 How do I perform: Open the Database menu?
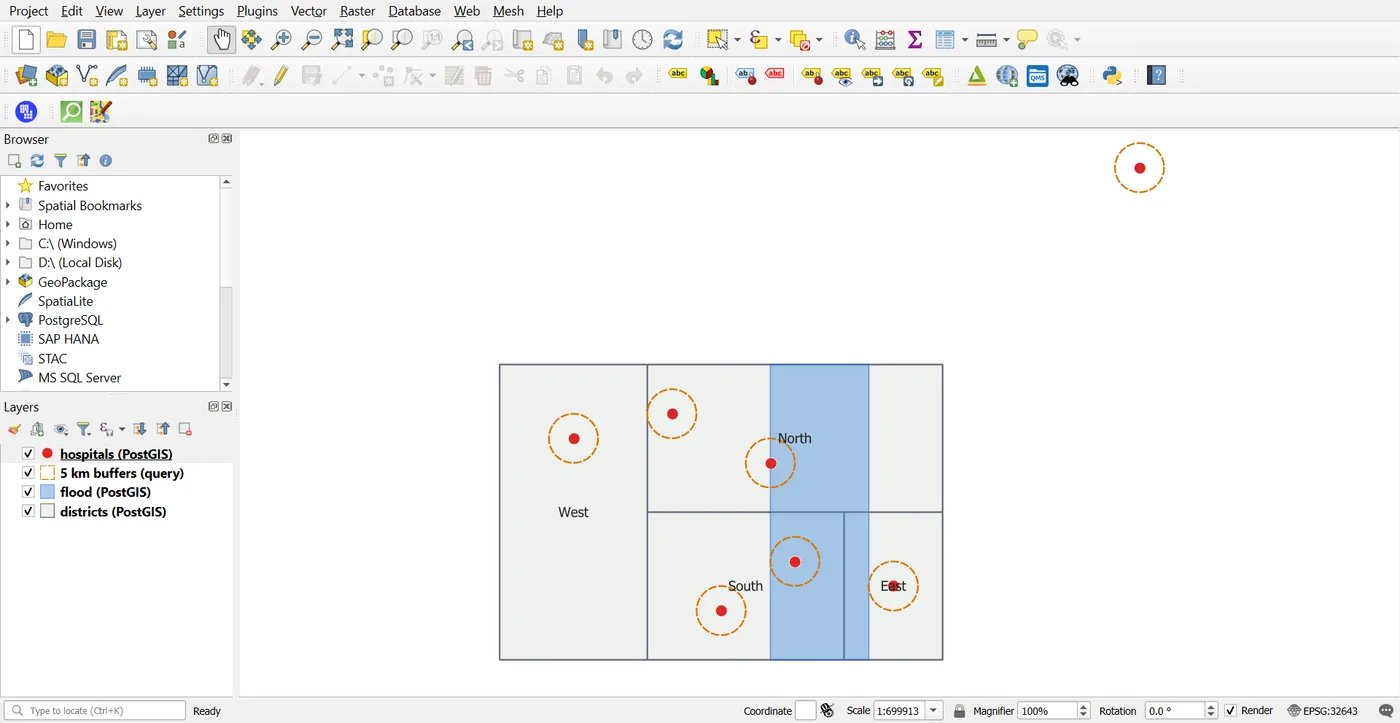[x=415, y=11]
